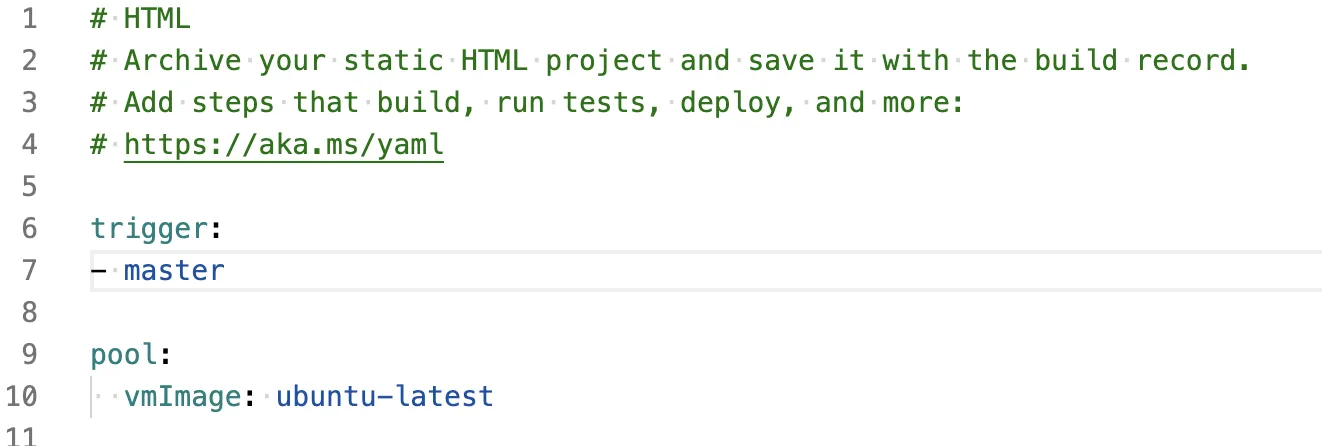Place cursor on the master branch value
Image resolution: width=1322 pixels, height=446 pixels.
pos(174,270)
